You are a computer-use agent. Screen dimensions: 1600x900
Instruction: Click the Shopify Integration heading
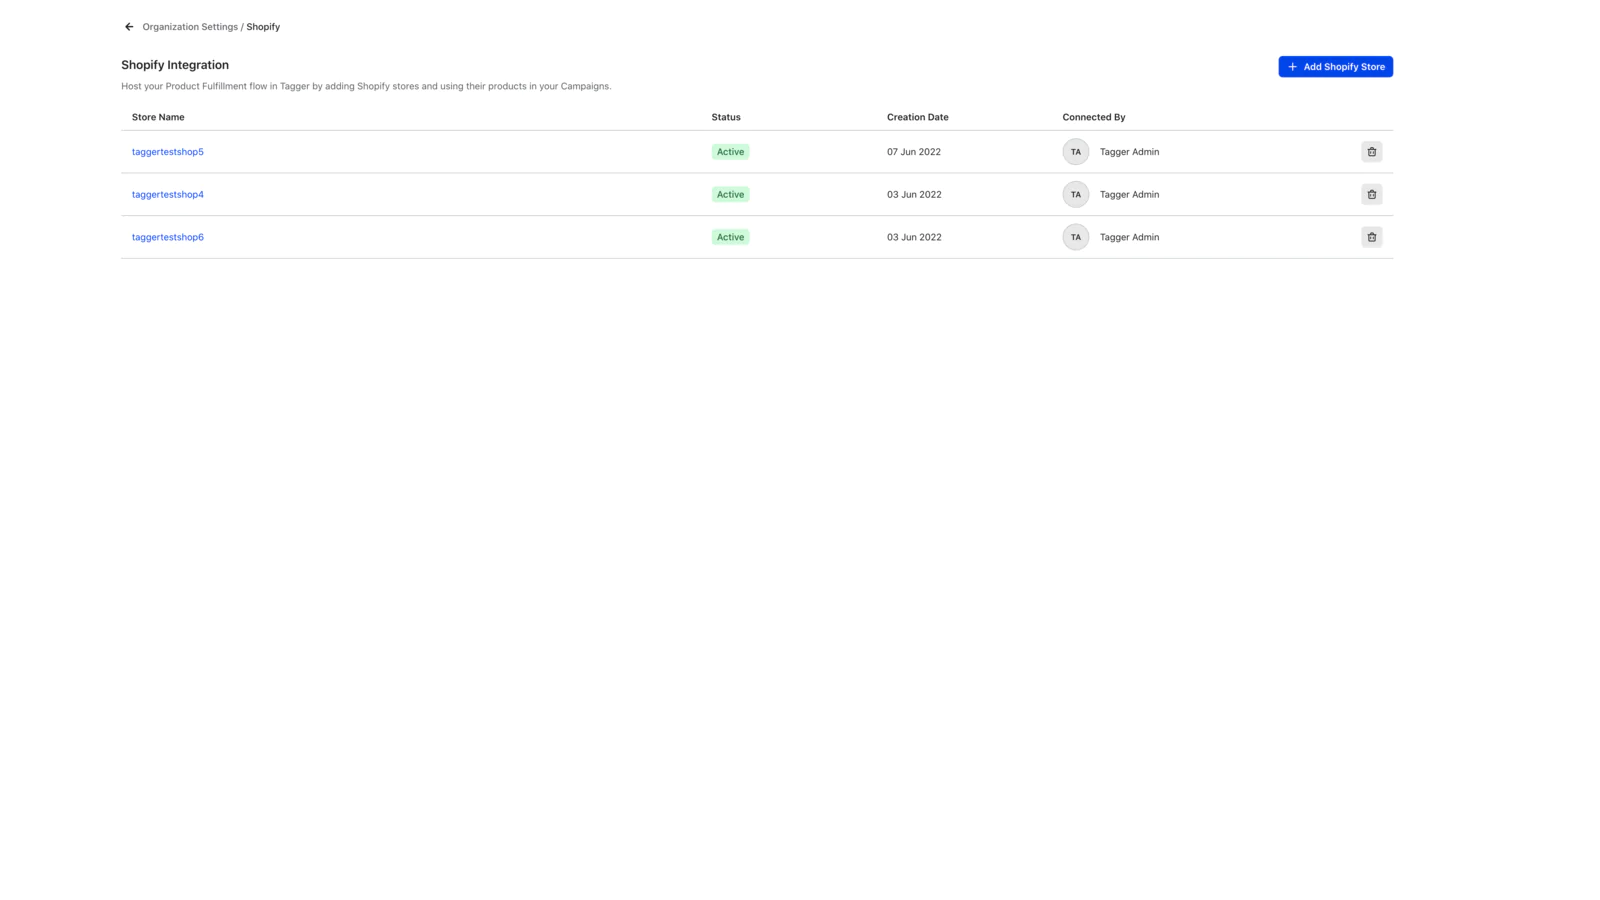[x=175, y=65]
